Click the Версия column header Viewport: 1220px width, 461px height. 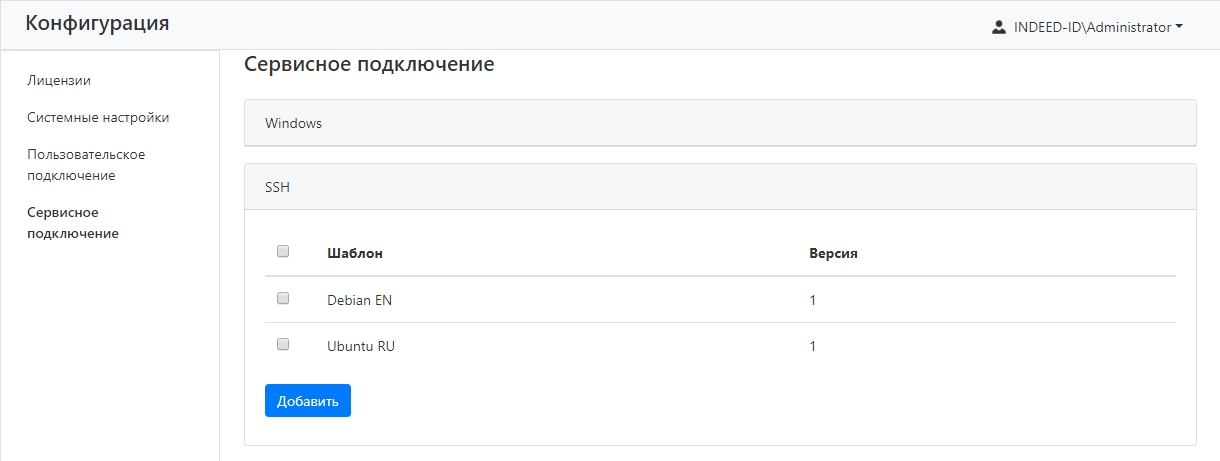click(833, 253)
